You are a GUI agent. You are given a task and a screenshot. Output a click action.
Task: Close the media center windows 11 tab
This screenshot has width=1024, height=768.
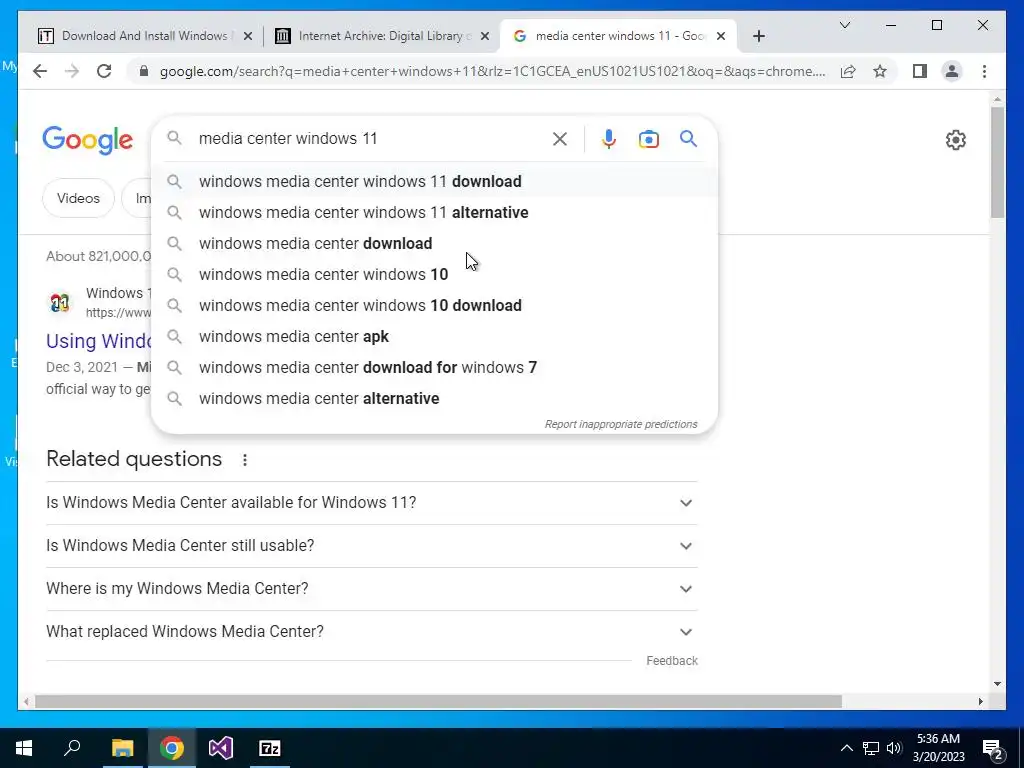[x=721, y=36]
